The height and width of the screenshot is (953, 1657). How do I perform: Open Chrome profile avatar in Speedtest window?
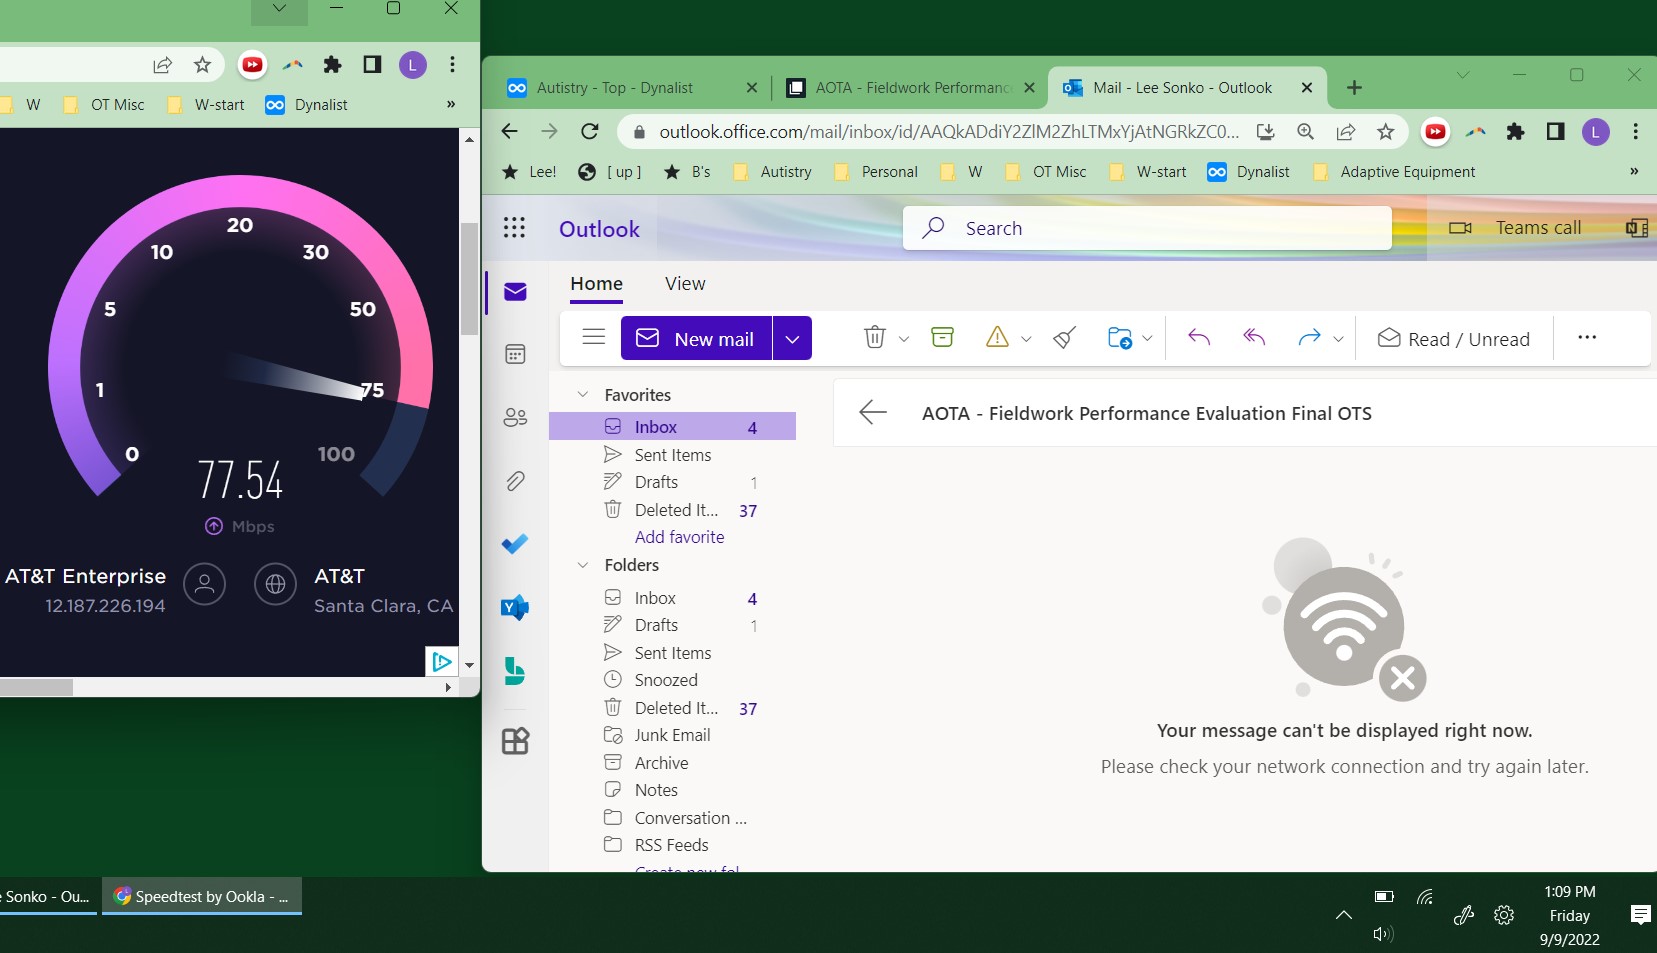tap(413, 65)
